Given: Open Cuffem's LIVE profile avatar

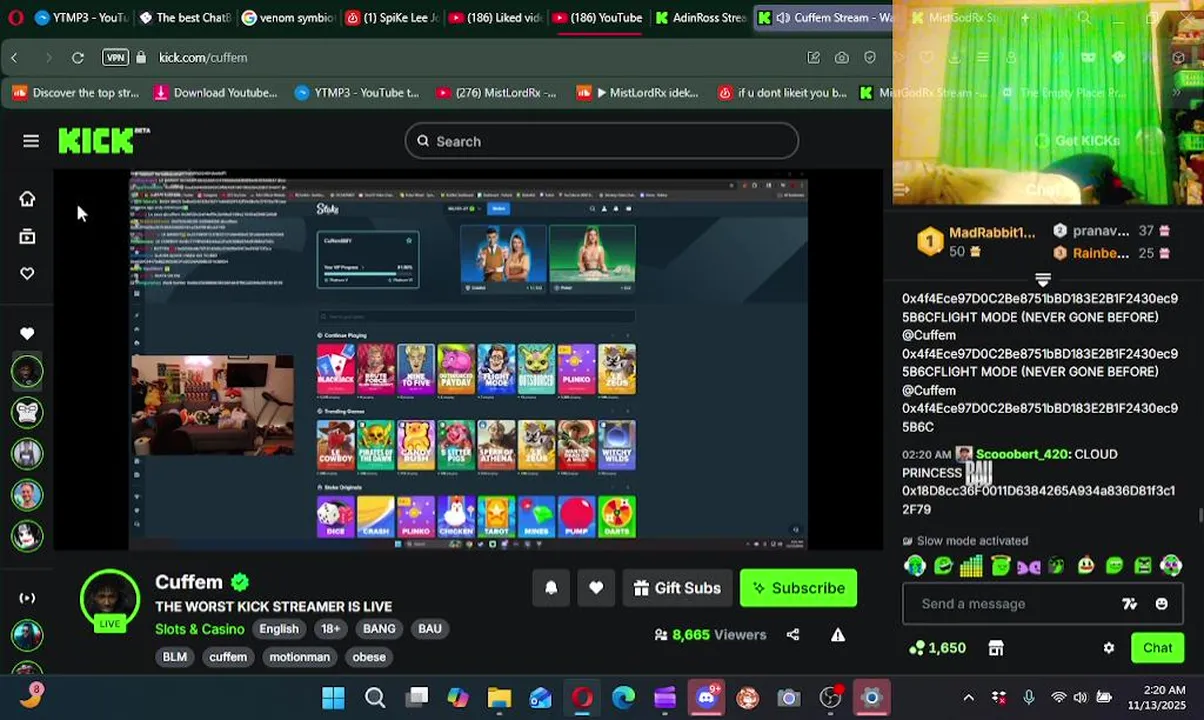Looking at the screenshot, I should 110,600.
